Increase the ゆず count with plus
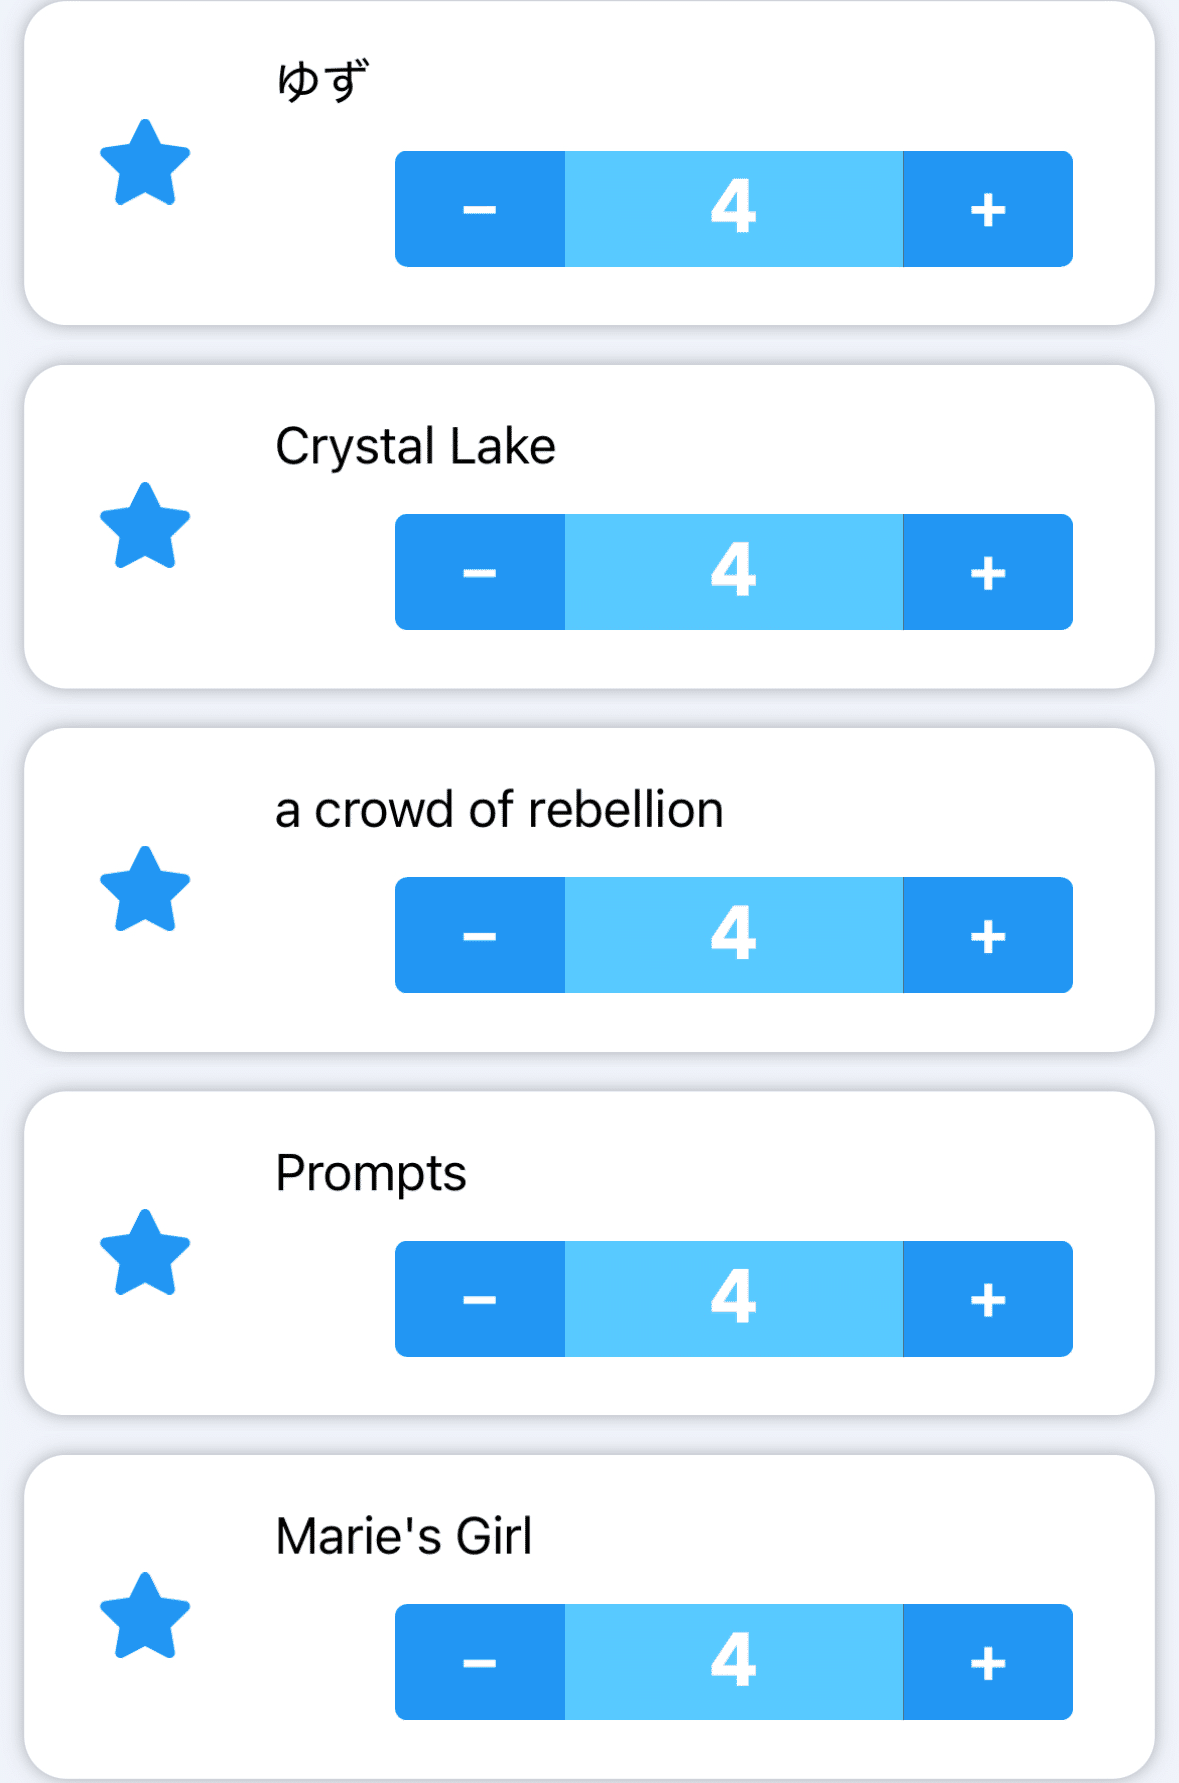 click(987, 209)
